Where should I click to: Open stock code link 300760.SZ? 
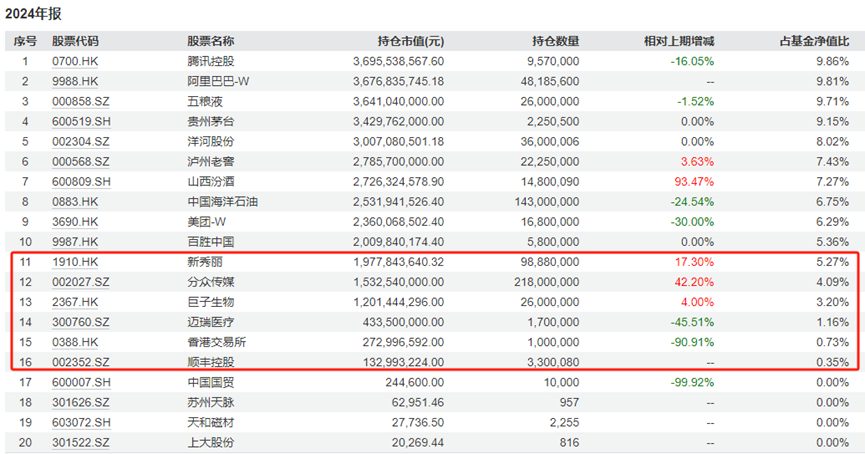81,322
